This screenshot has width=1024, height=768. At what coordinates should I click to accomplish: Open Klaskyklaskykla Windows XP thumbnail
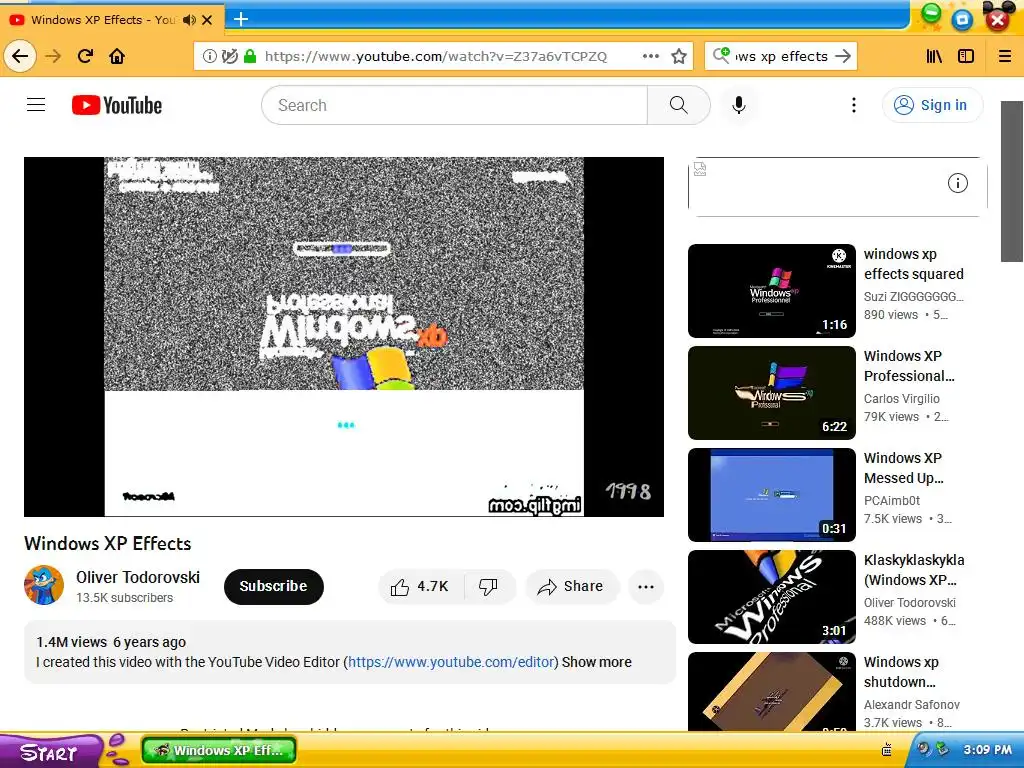pyautogui.click(x=771, y=596)
